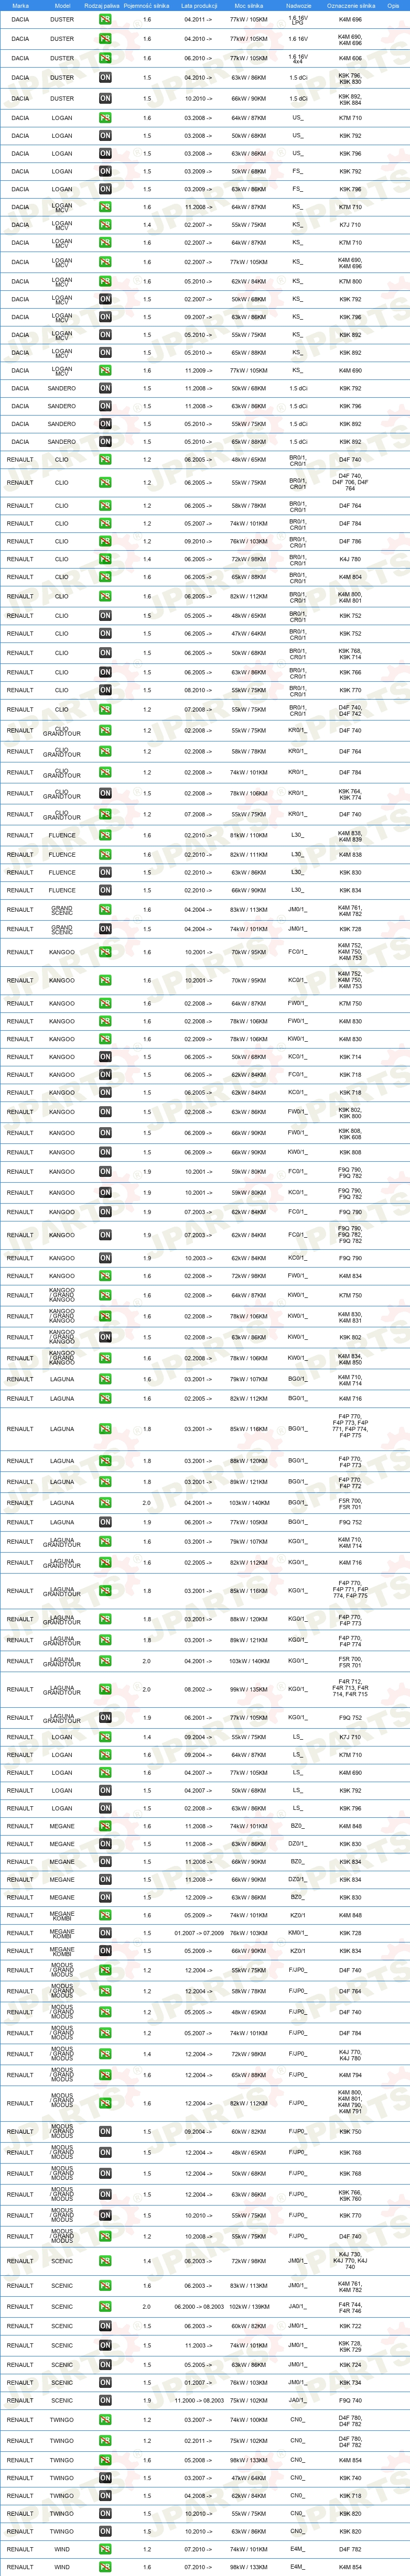
Task: Click diesel ON icon in Scenic F9Q 740 row
Action: click(x=105, y=2400)
